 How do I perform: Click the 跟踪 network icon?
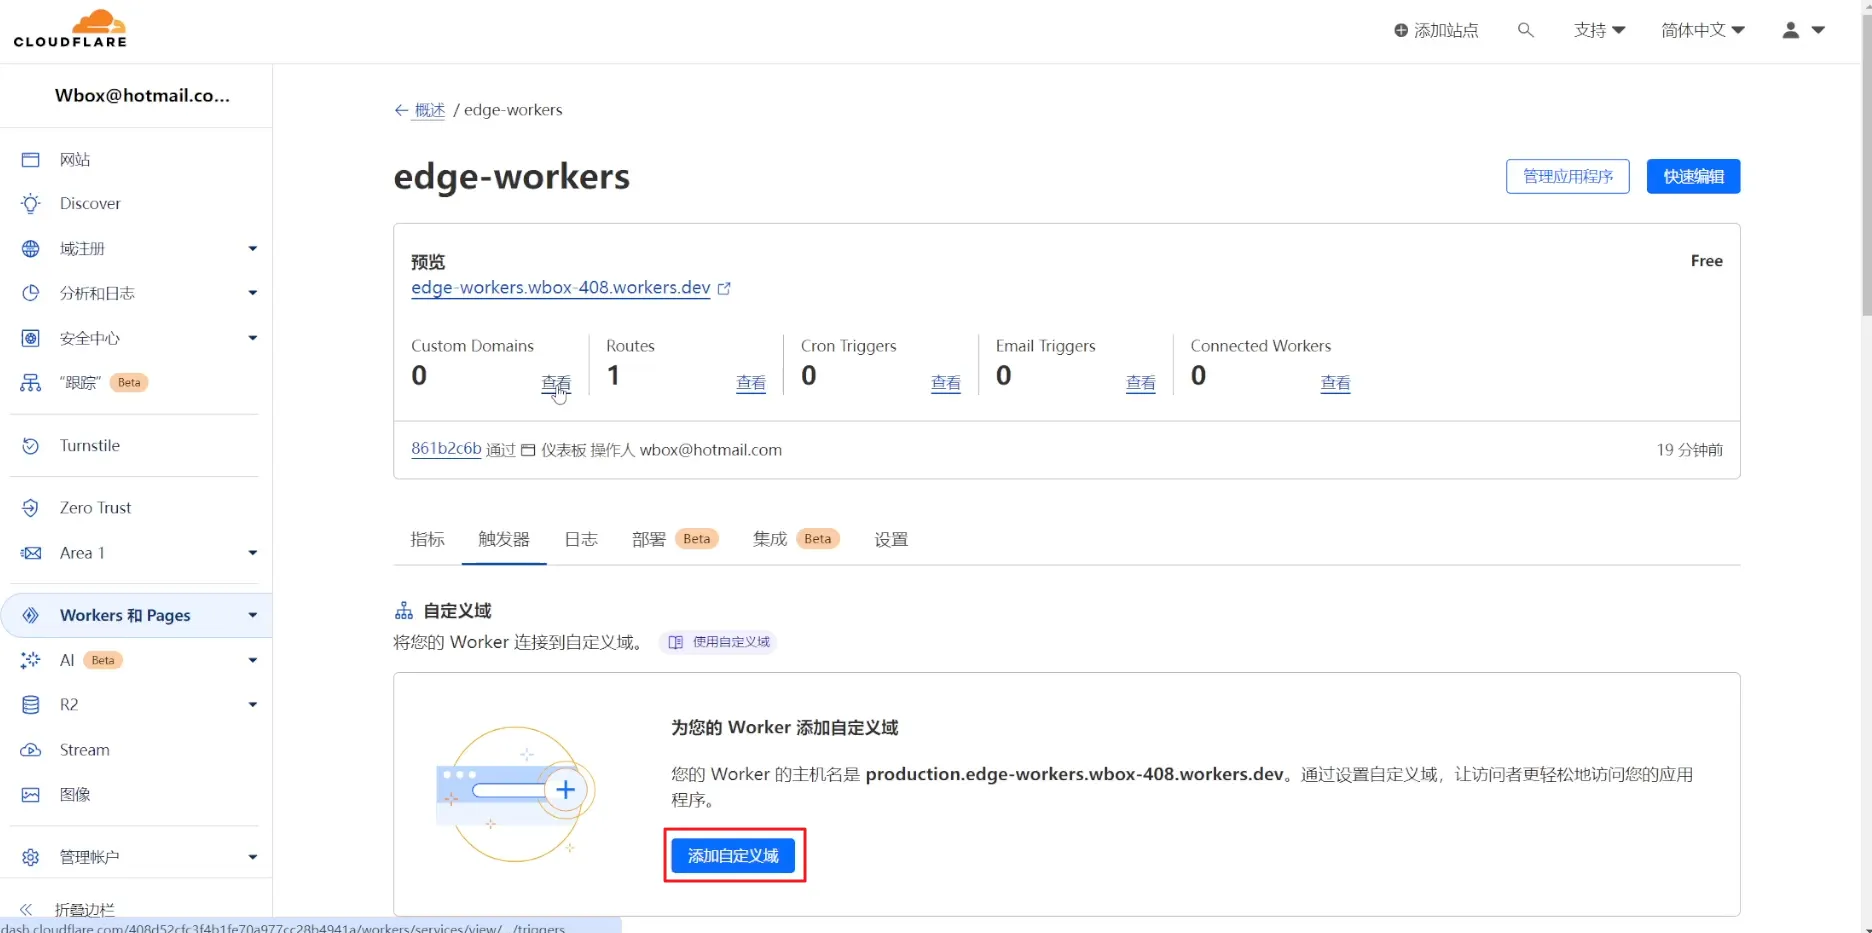(x=31, y=383)
